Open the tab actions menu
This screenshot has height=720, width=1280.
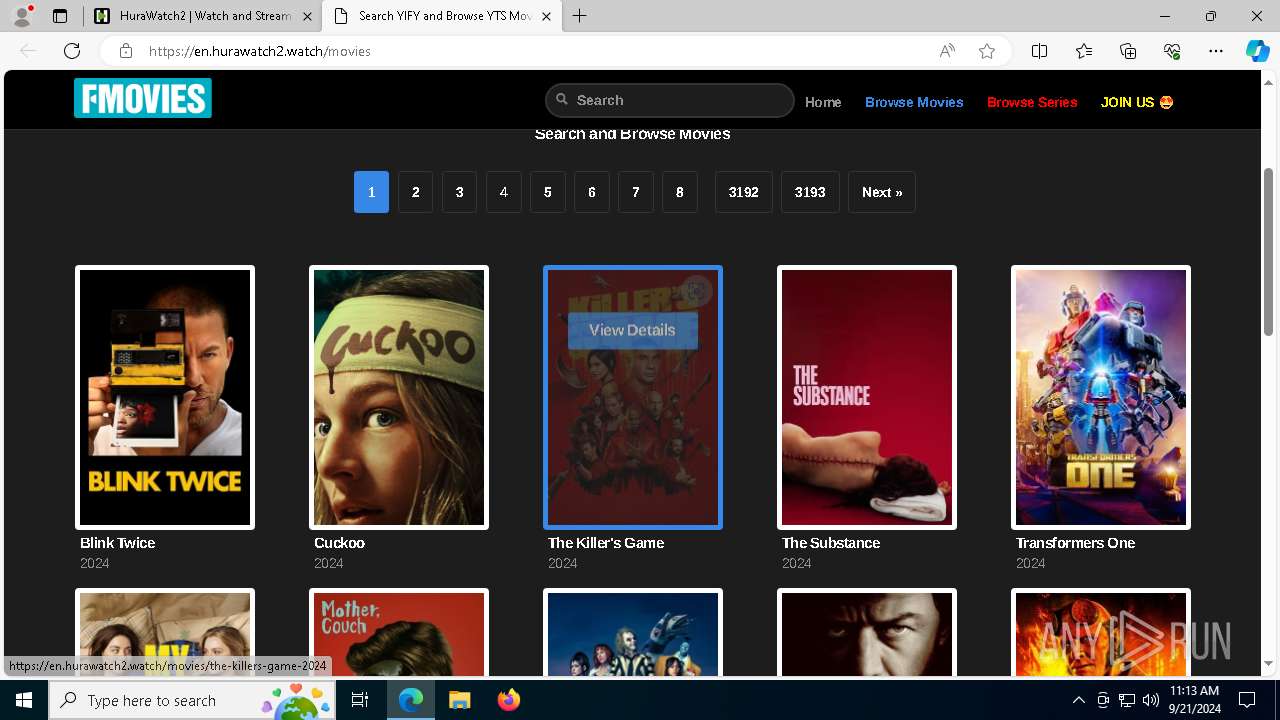coord(60,16)
